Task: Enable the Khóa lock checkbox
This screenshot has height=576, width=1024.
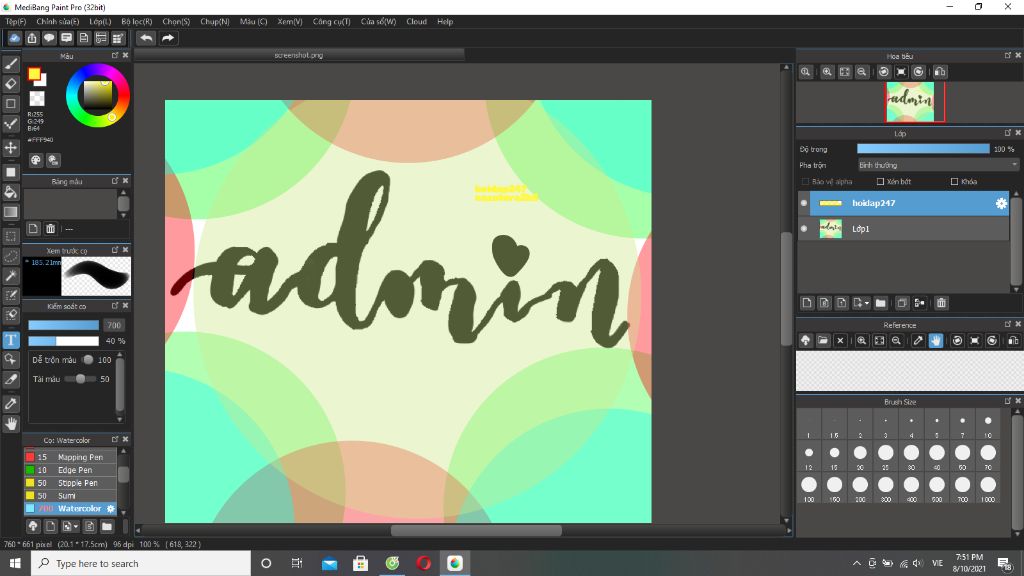Action: coord(954,182)
